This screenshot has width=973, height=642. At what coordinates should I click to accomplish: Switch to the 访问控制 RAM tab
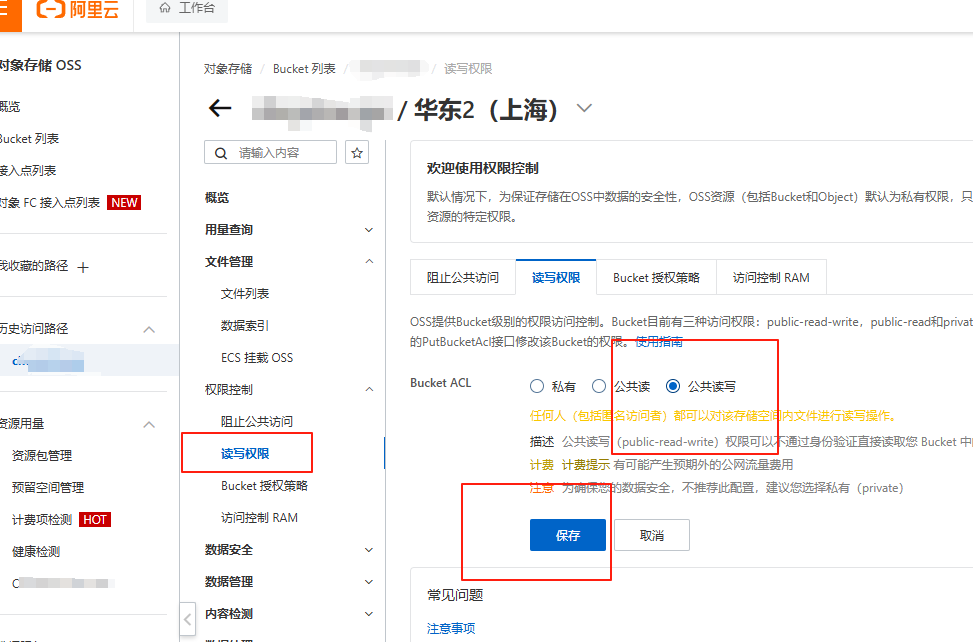(771, 277)
